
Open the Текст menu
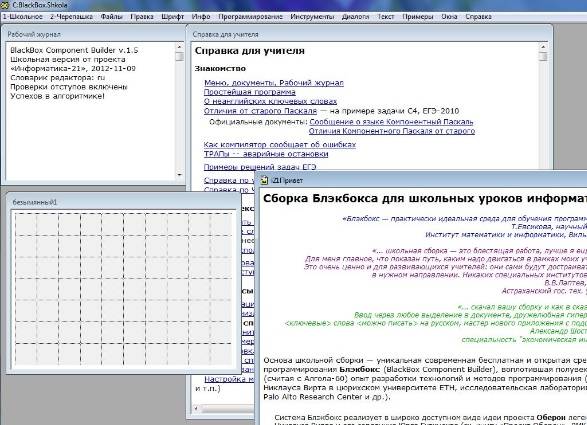point(386,17)
